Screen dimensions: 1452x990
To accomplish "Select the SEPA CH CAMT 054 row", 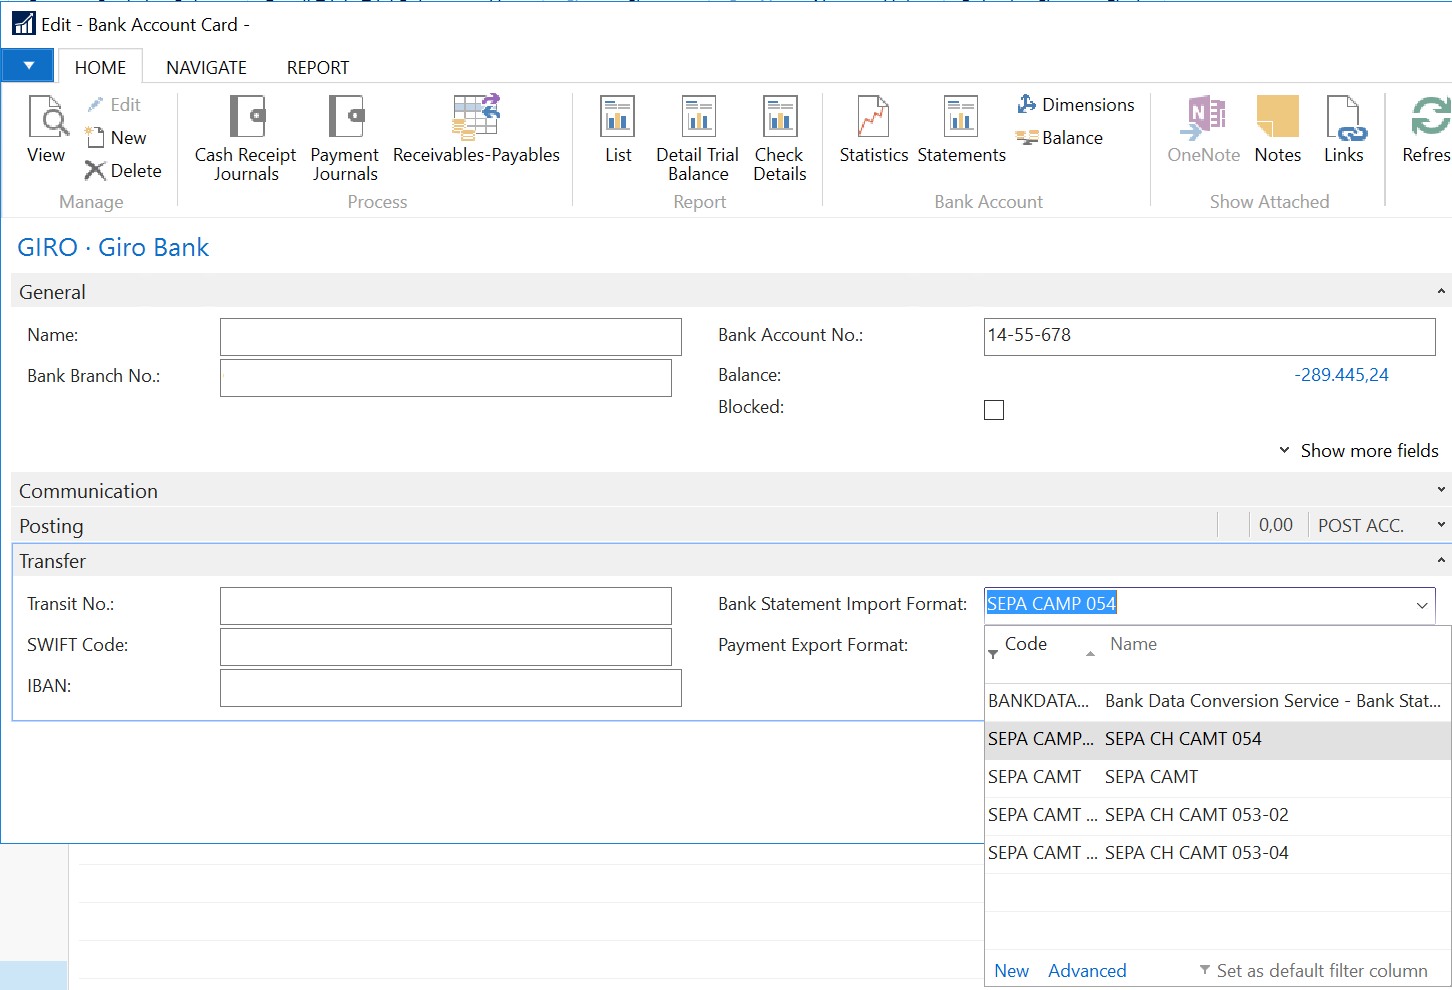I will (x=1217, y=739).
